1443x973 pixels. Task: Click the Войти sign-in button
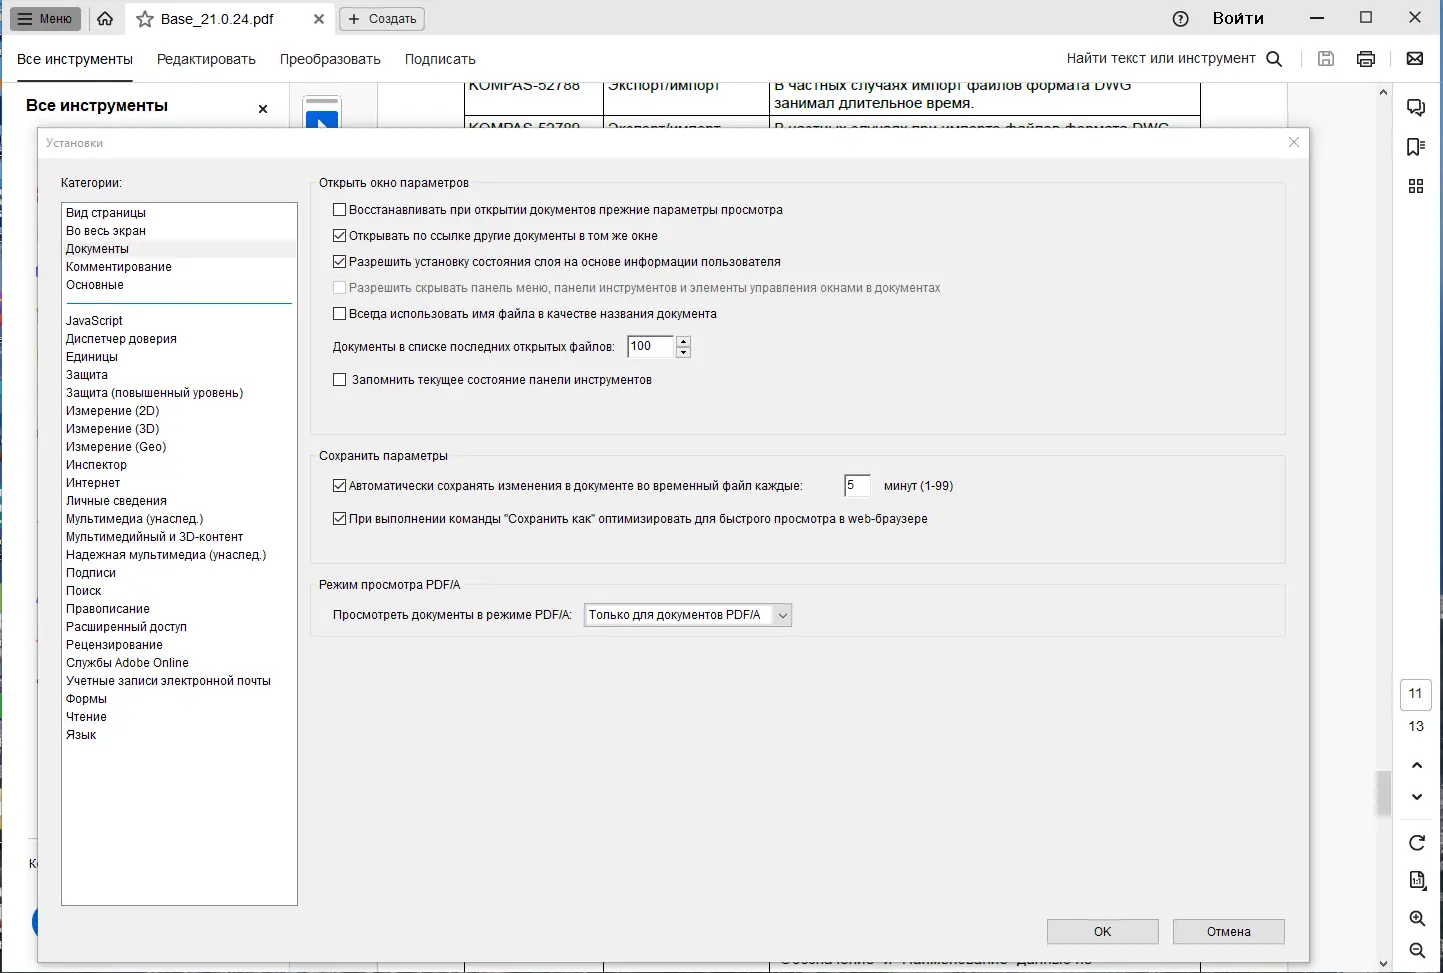click(1238, 19)
